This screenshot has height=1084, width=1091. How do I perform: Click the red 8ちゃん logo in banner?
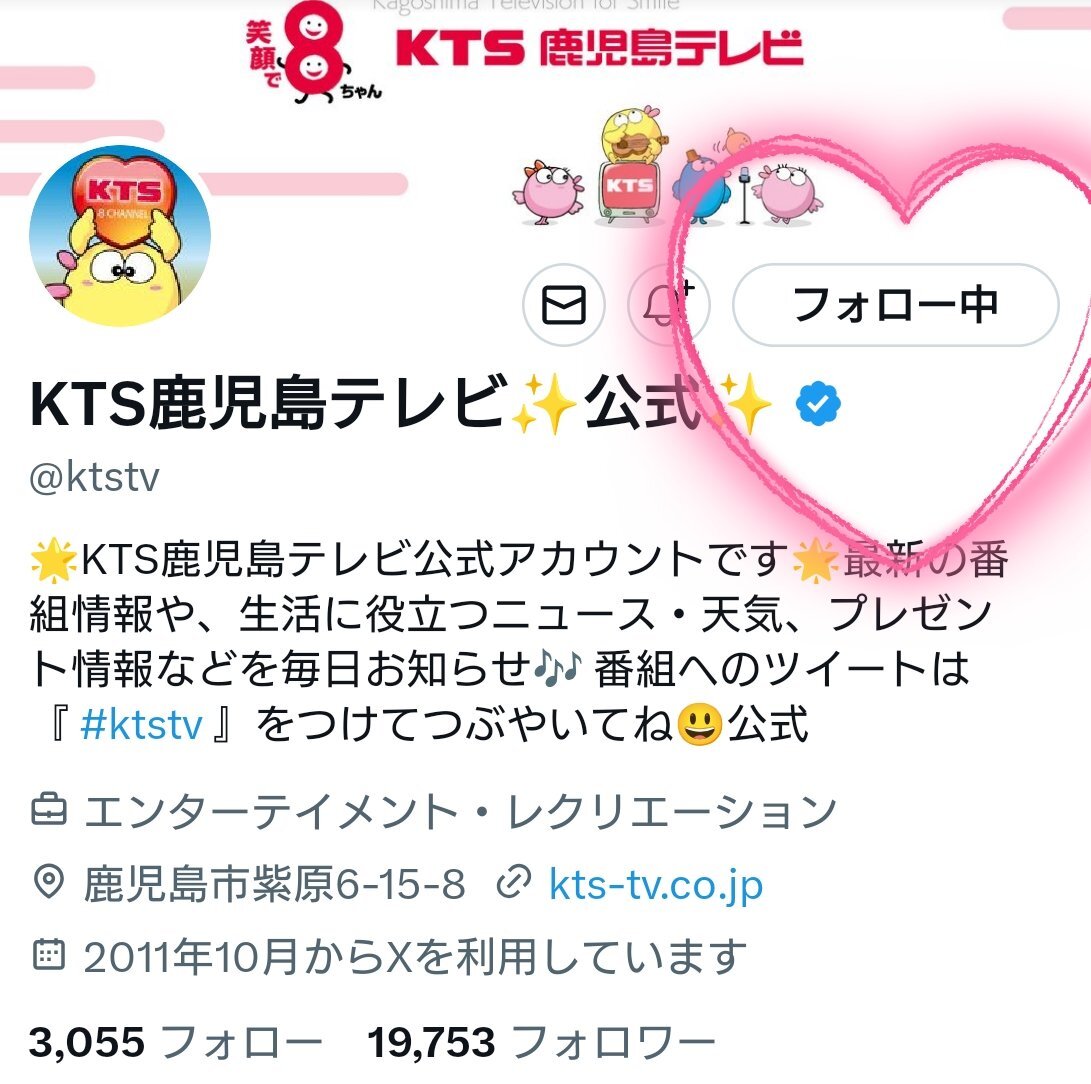pyautogui.click(x=313, y=52)
